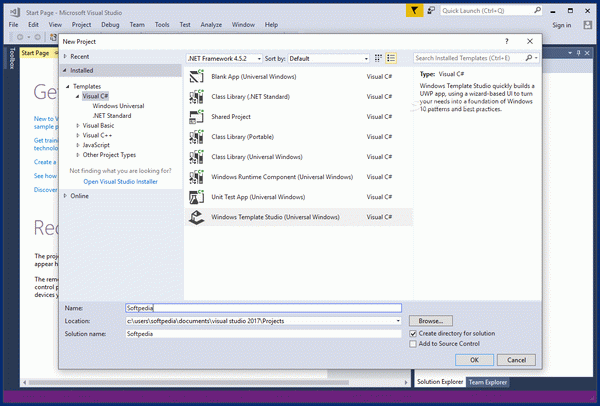This screenshot has height=406, width=600.
Task: Open the dialog help question mark
Action: (x=507, y=41)
